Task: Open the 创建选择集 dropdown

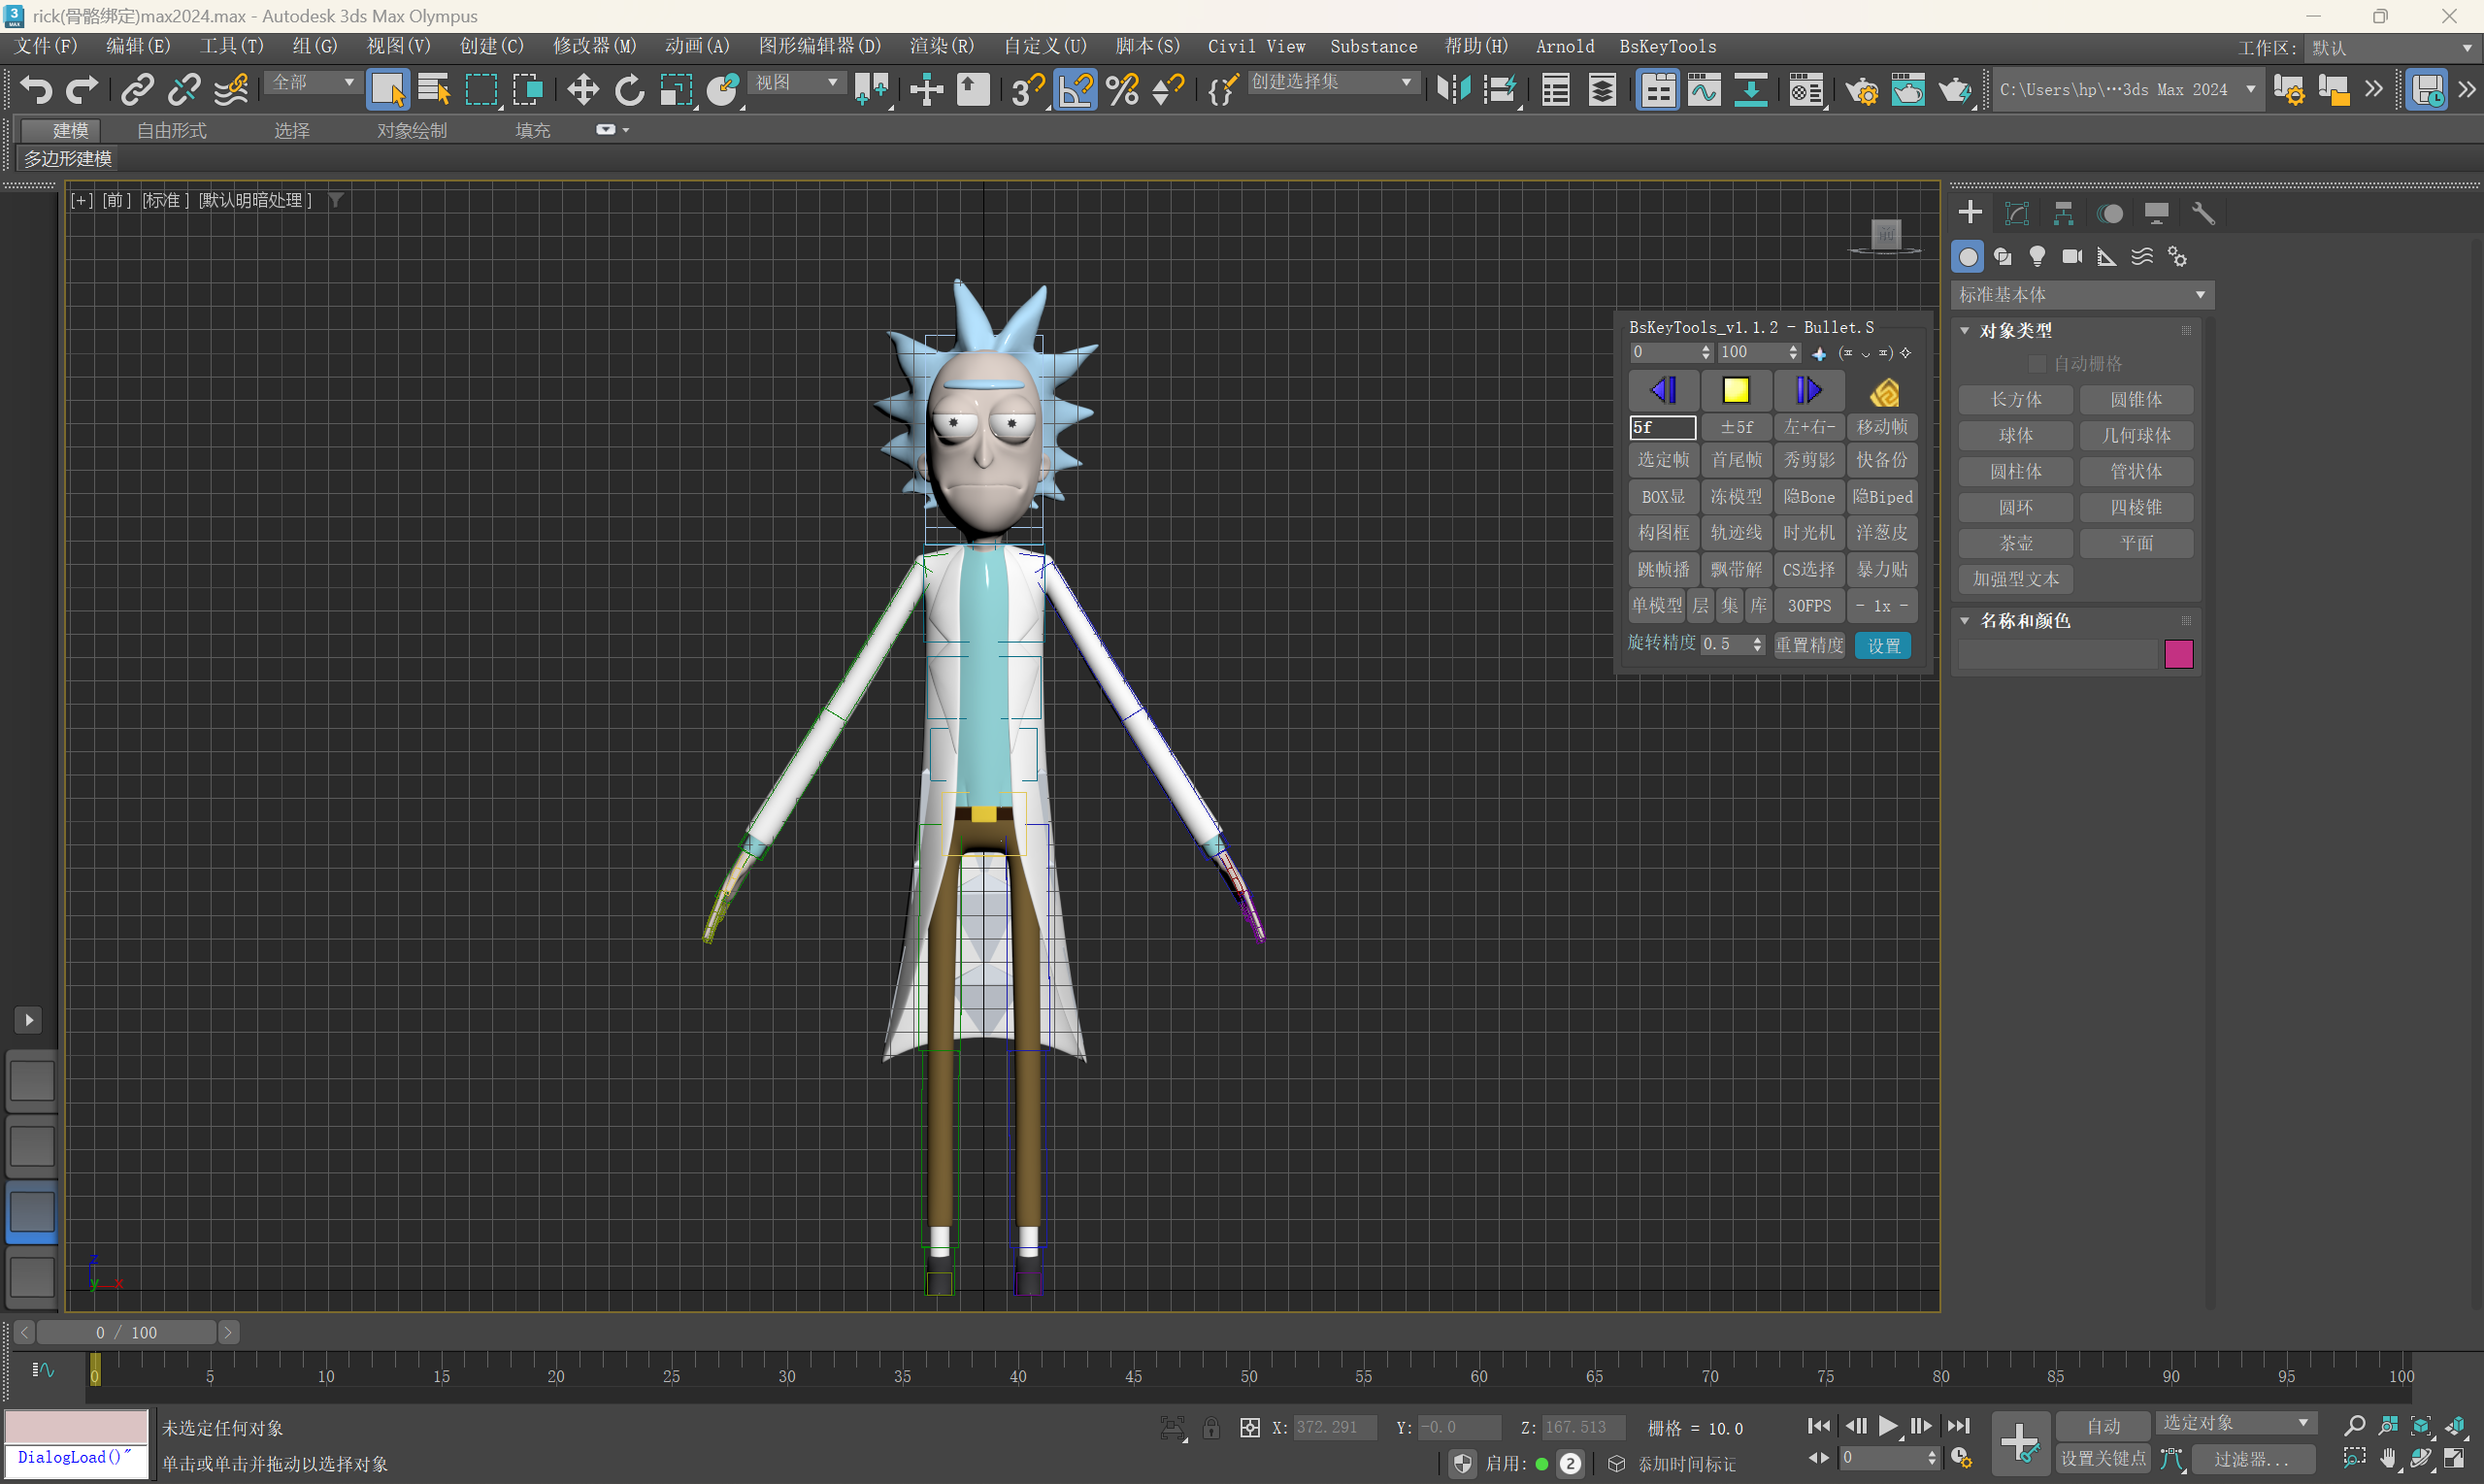Action: 1332,82
